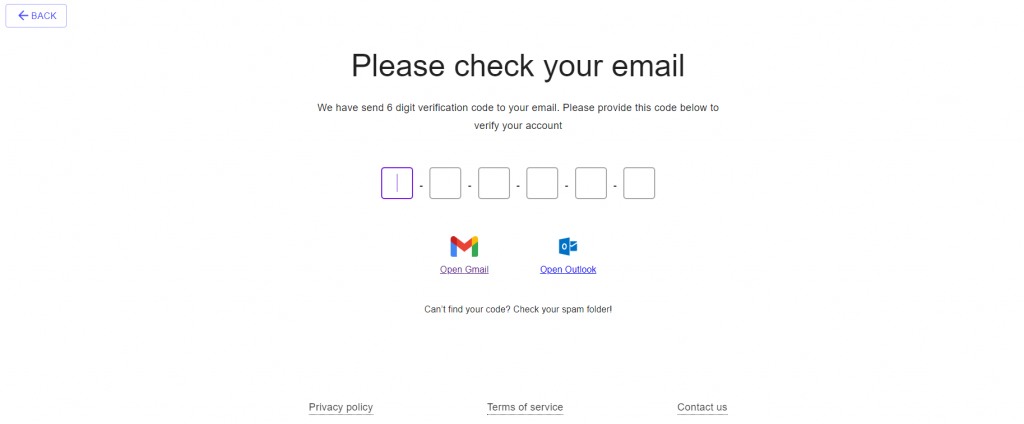Select the second verification code digit box

click(x=445, y=183)
